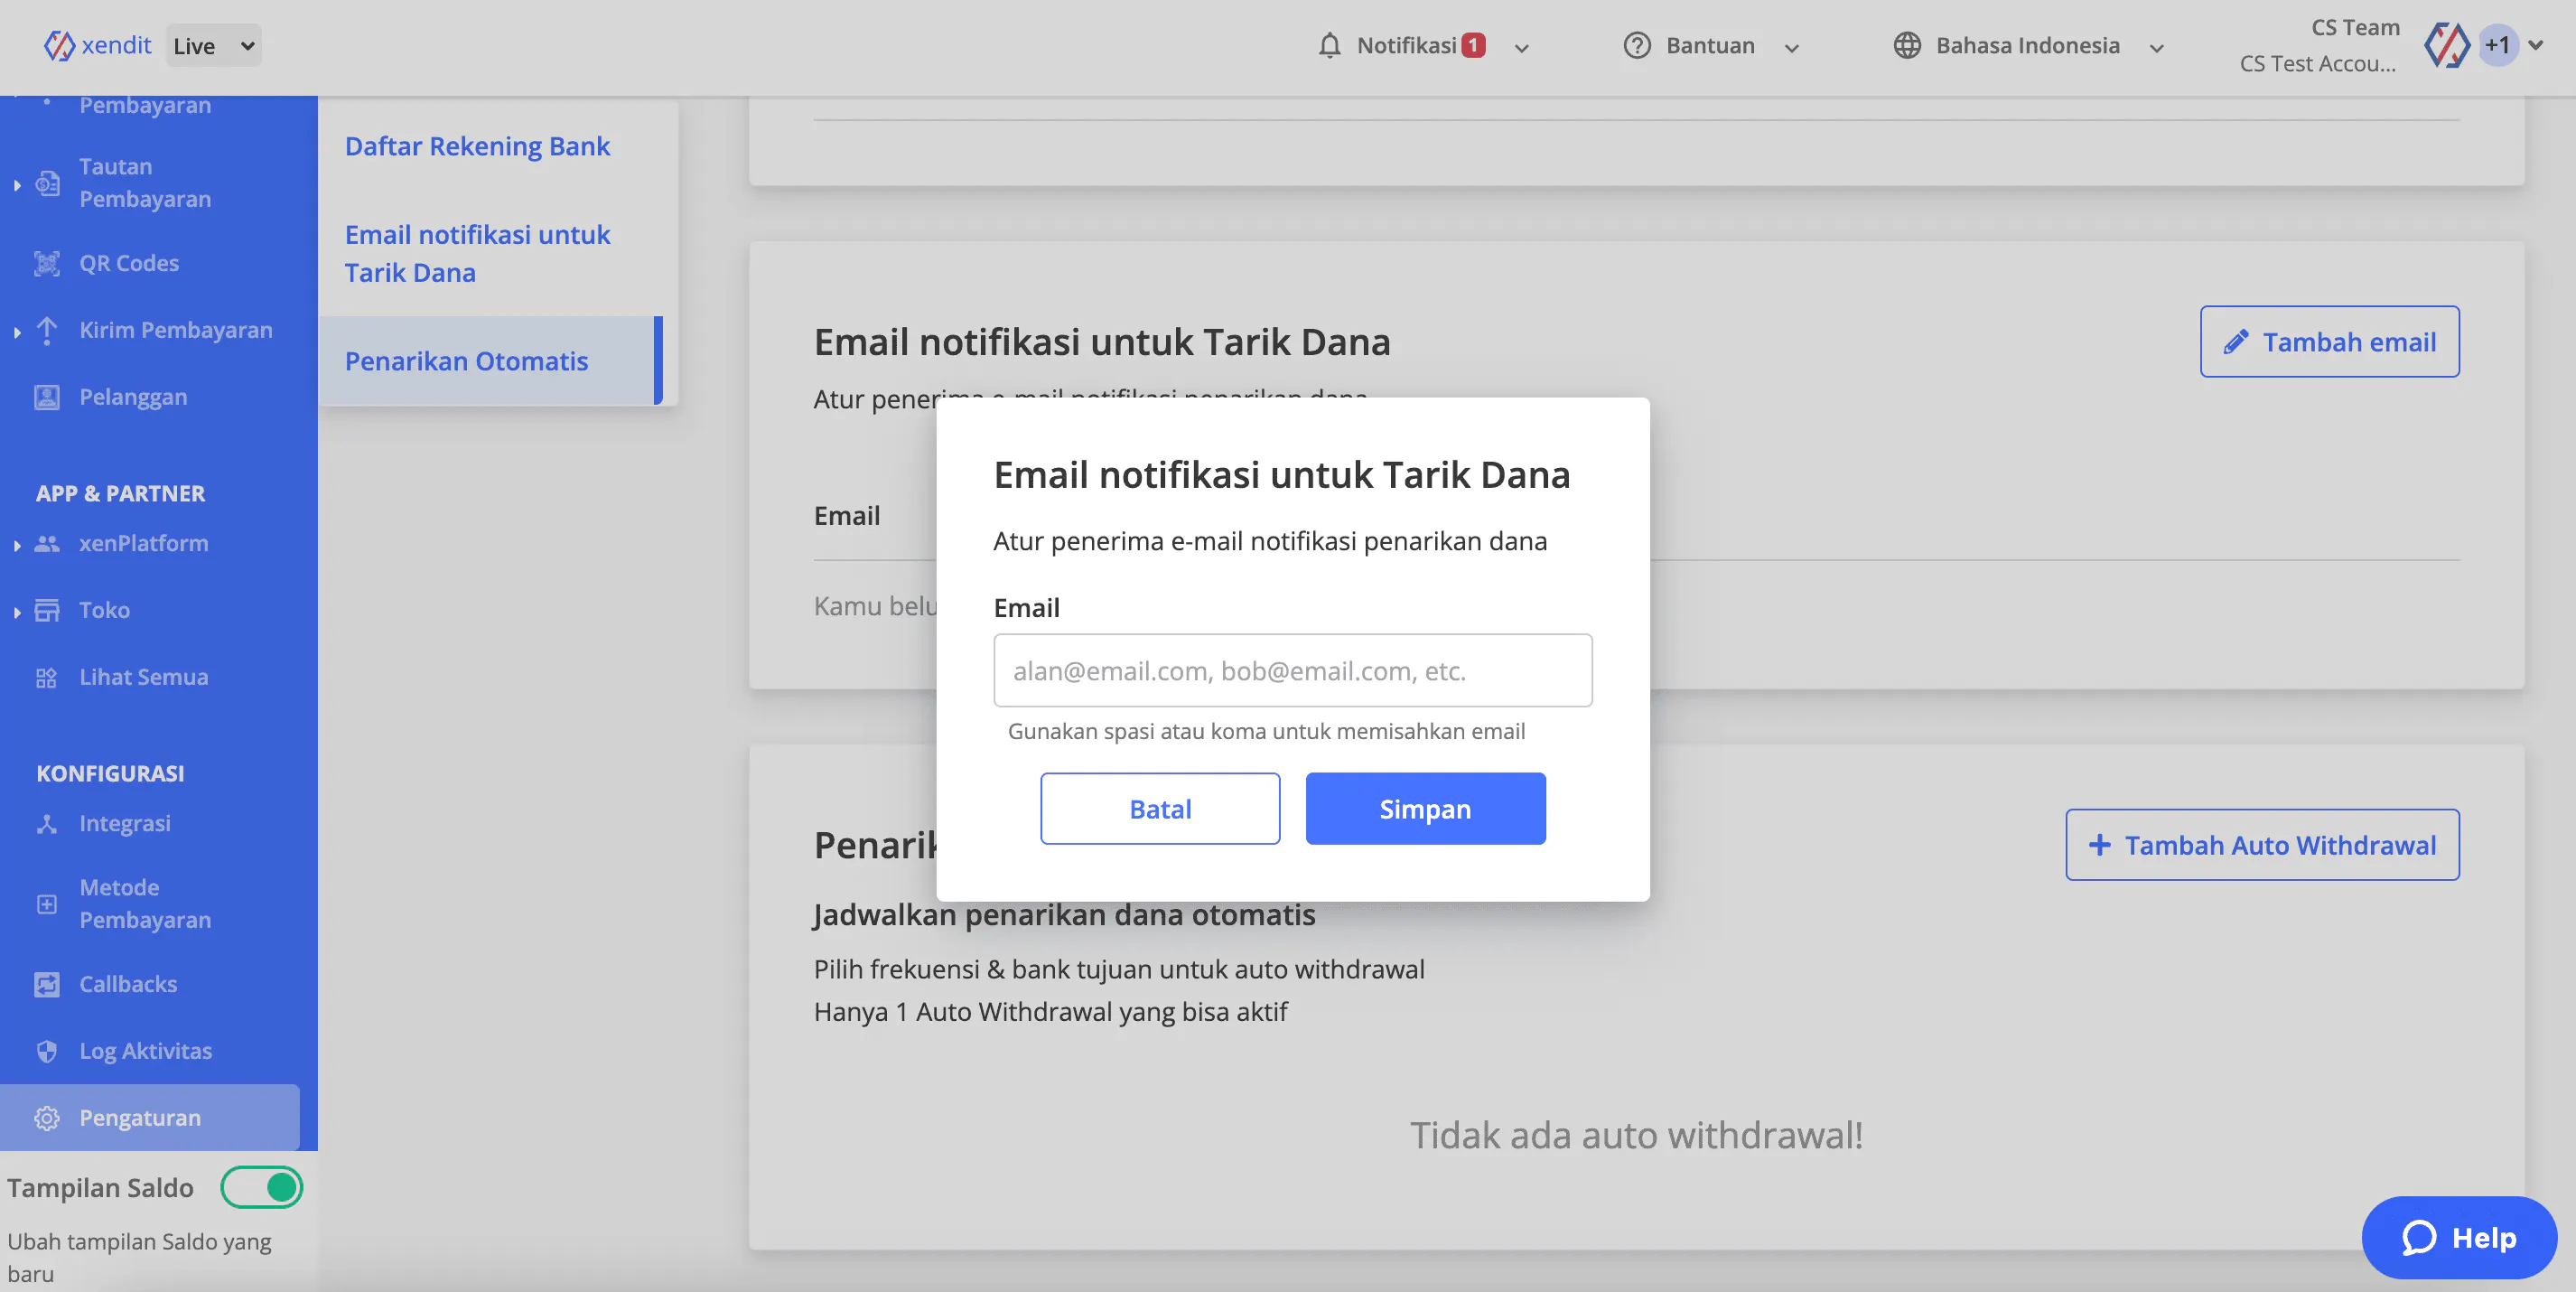
Task: Click the globe language icon
Action: click(x=1906, y=46)
